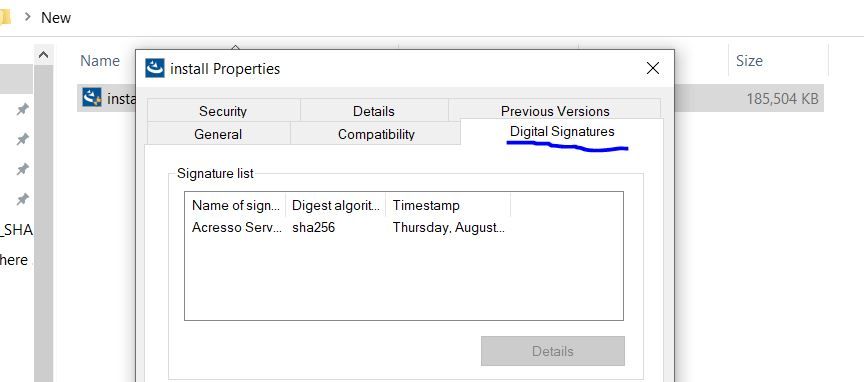Click the installer icon in dialog title bar
The height and width of the screenshot is (382, 864).
tap(155, 68)
